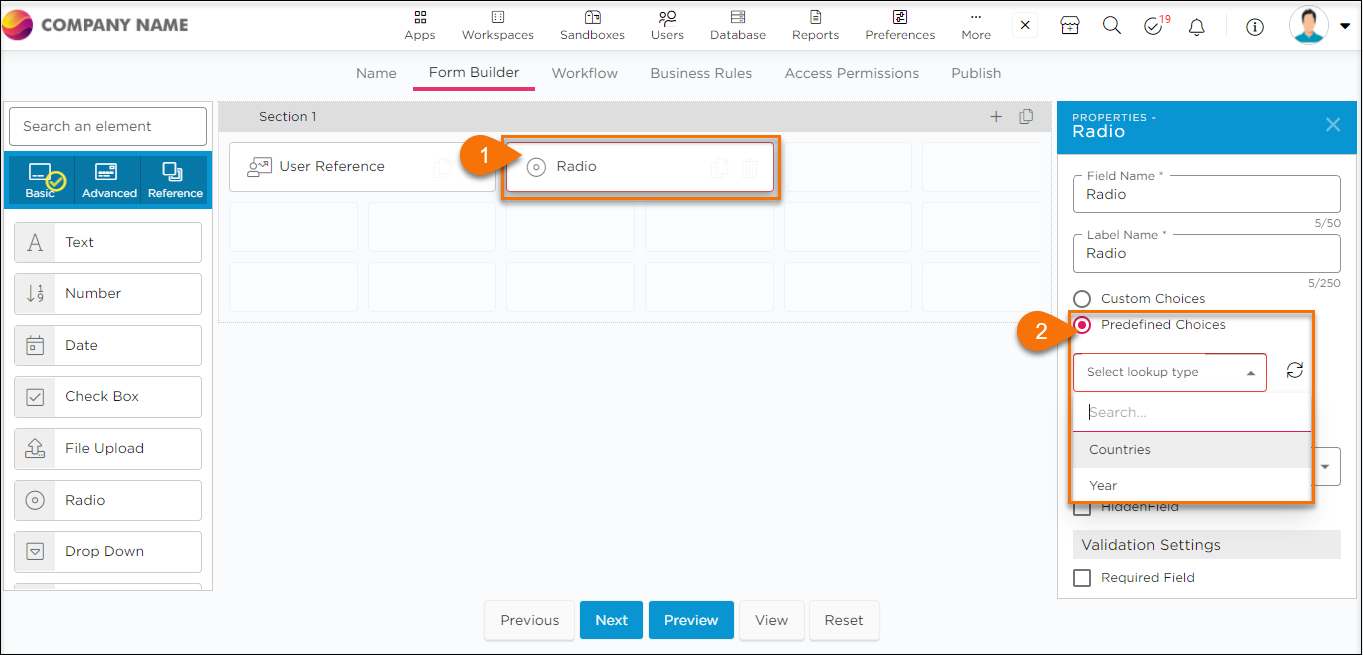
Task: Open Sandboxes in top navigation
Action: point(592,26)
